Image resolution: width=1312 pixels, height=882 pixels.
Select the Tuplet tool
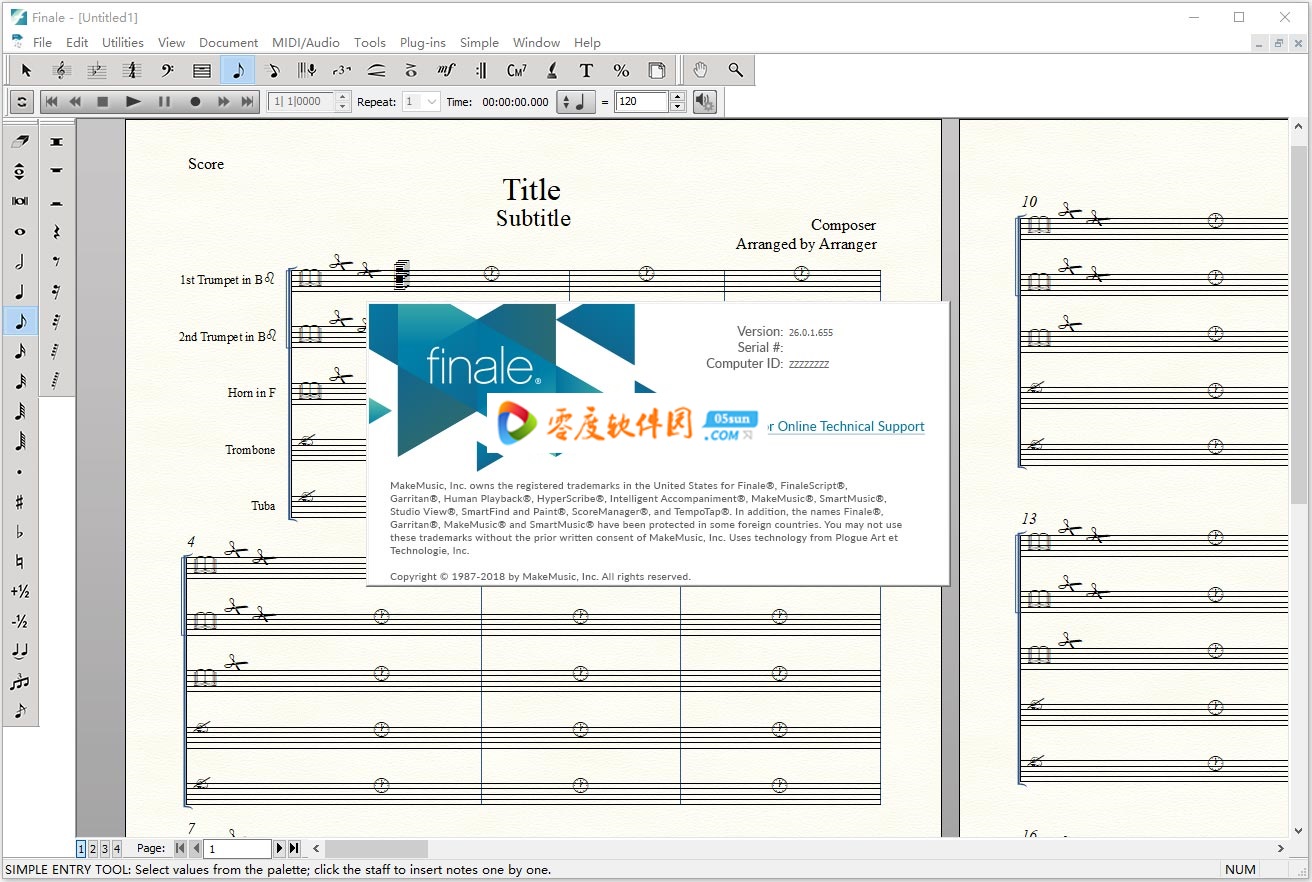point(342,70)
